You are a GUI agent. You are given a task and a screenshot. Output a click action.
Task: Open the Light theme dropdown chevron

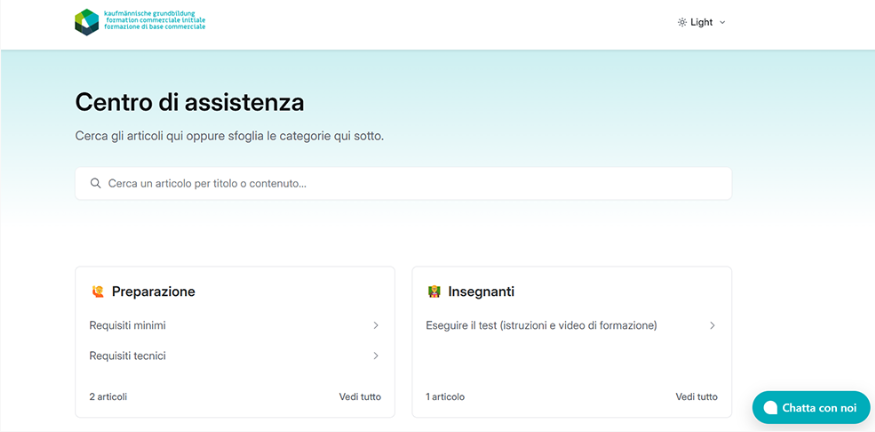pyautogui.click(x=723, y=22)
